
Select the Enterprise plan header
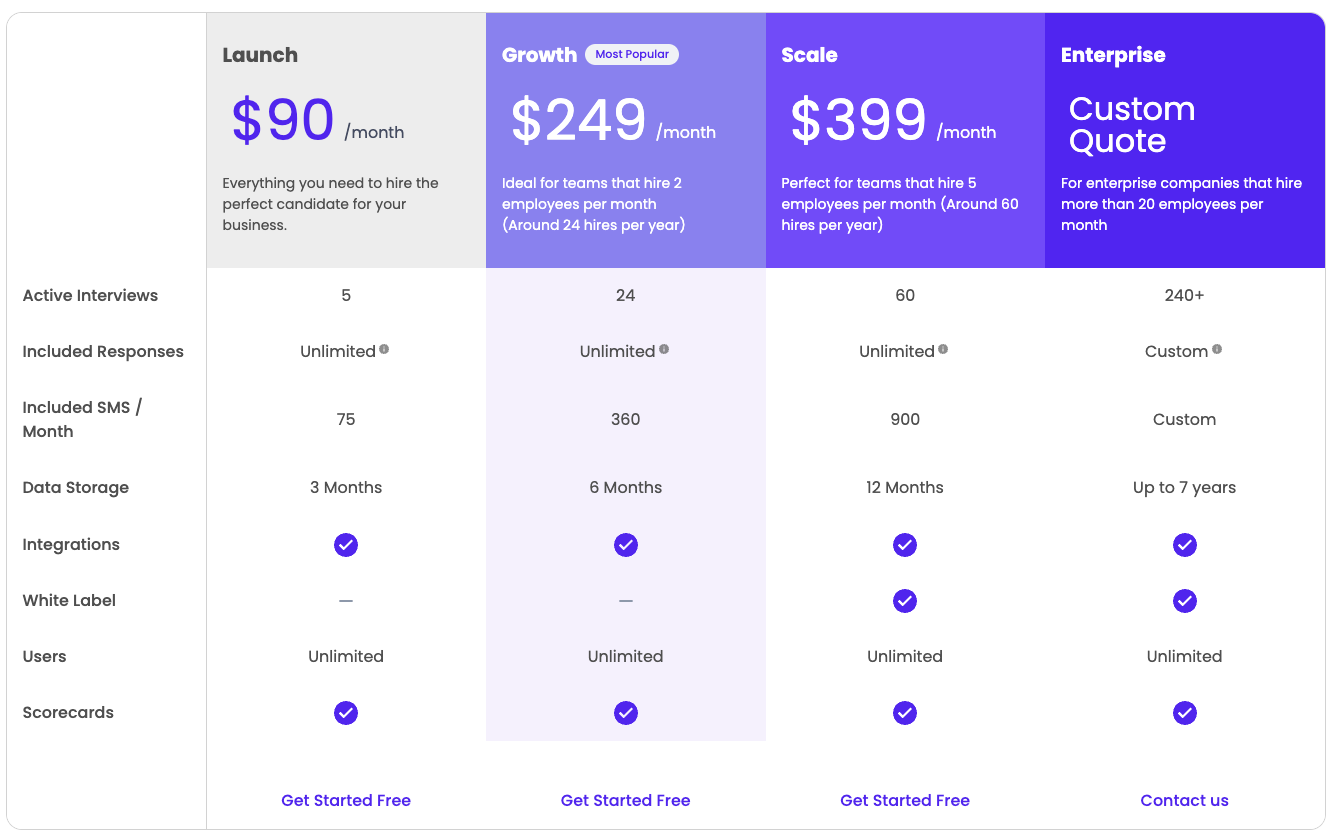coord(1113,55)
